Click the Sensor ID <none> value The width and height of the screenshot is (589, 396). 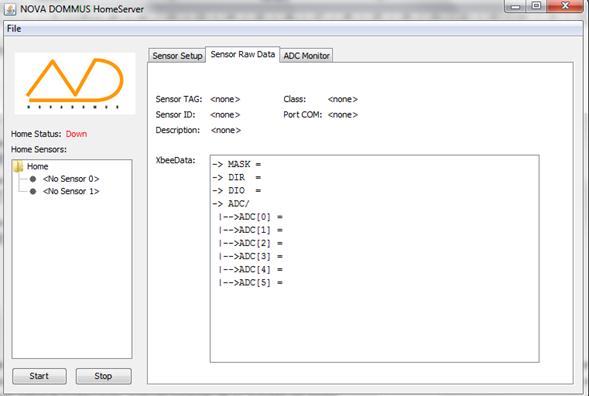(x=225, y=115)
